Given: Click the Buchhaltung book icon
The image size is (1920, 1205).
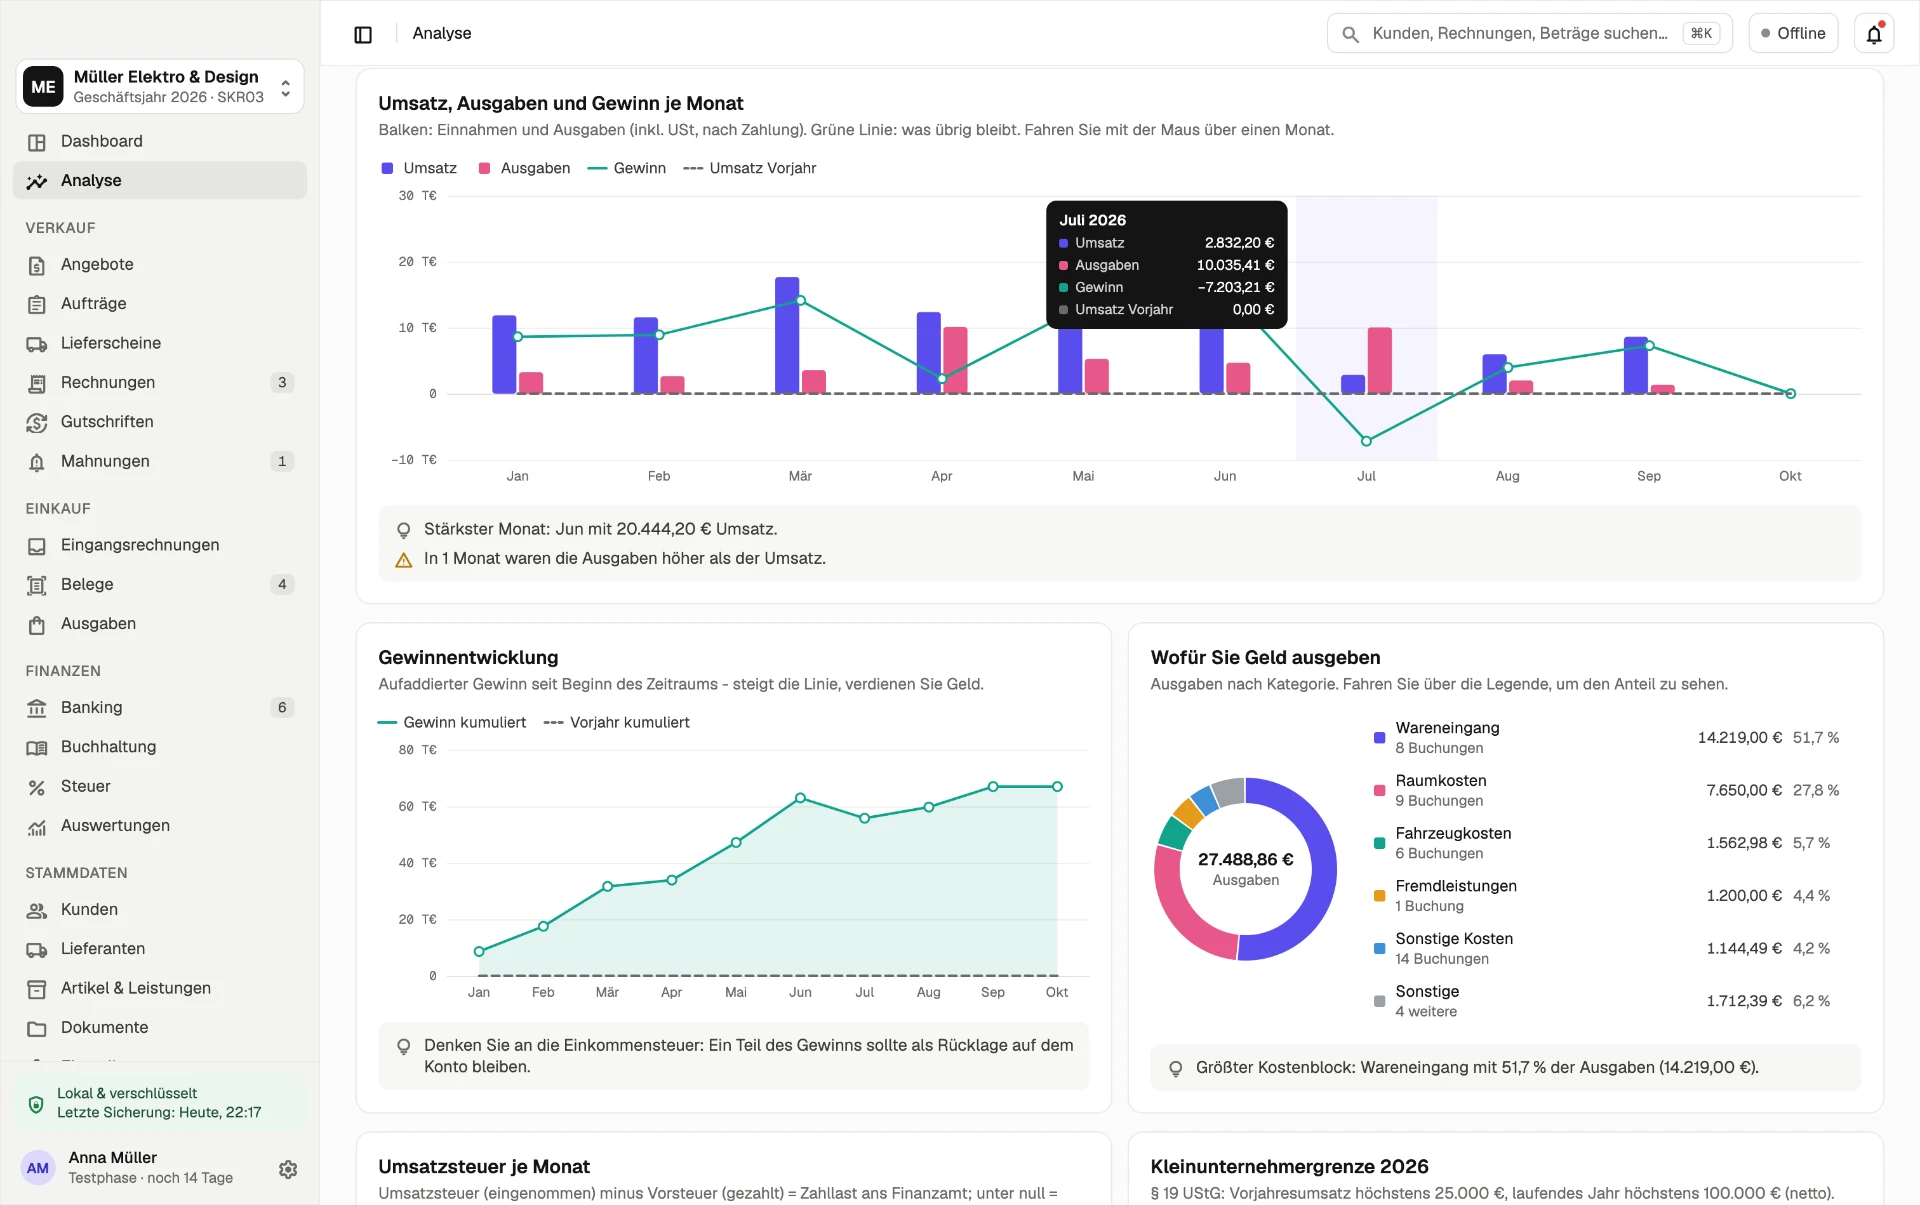Looking at the screenshot, I should coord(37,748).
